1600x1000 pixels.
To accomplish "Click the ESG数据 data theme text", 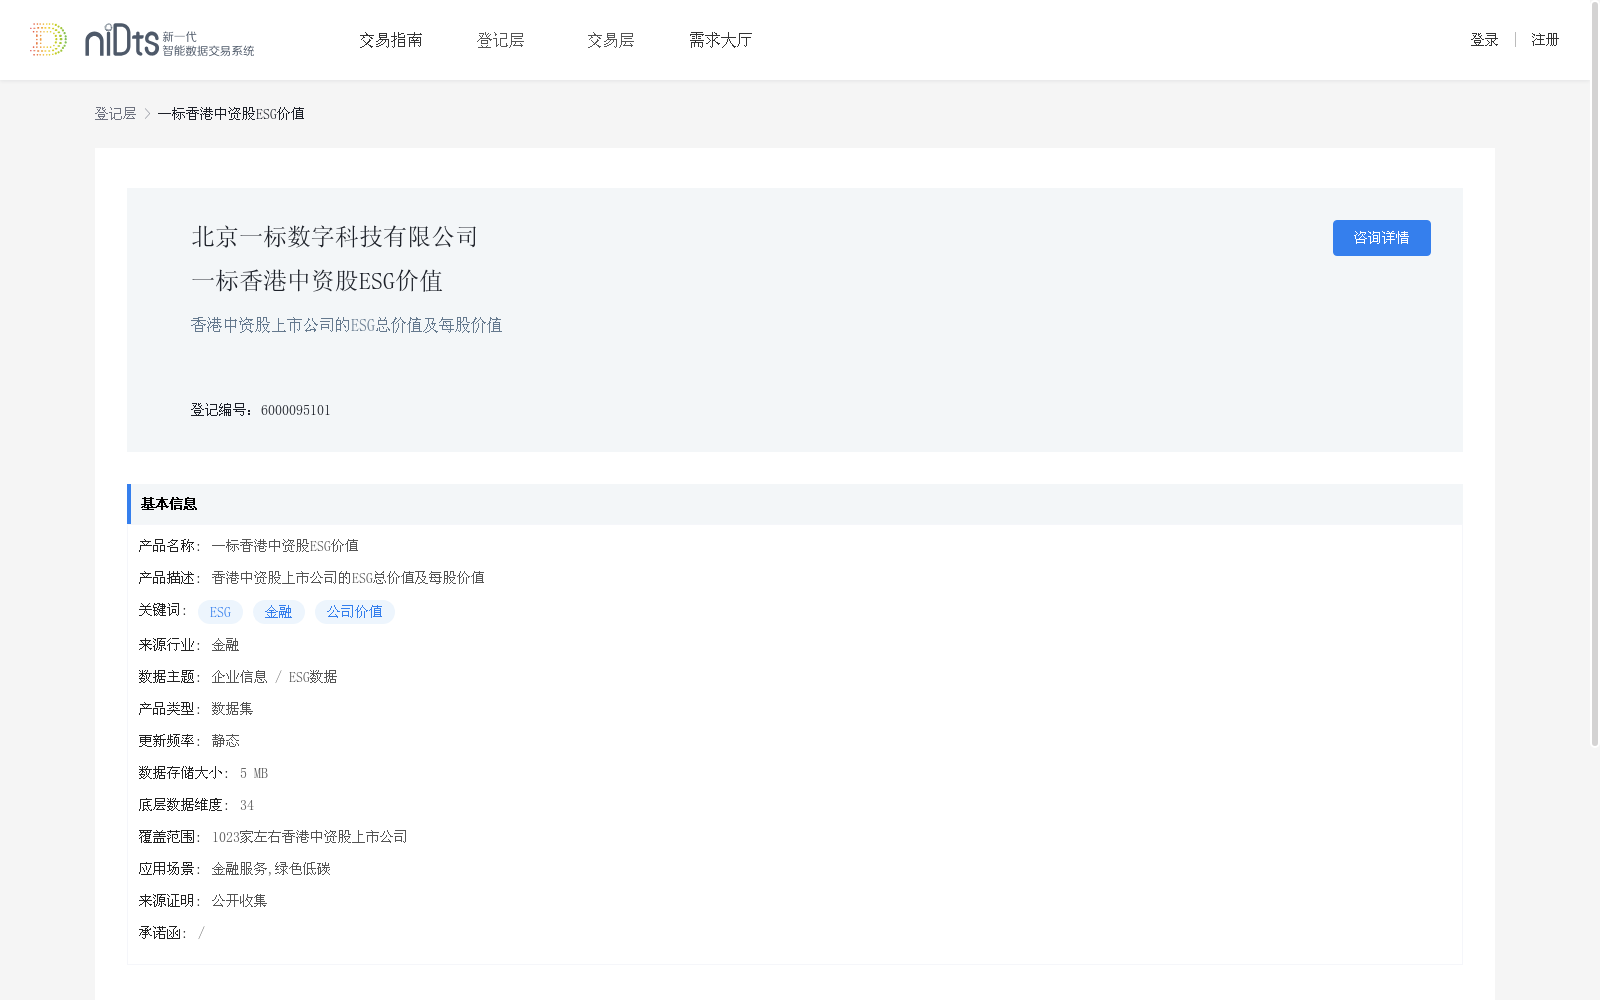I will pyautogui.click(x=313, y=677).
